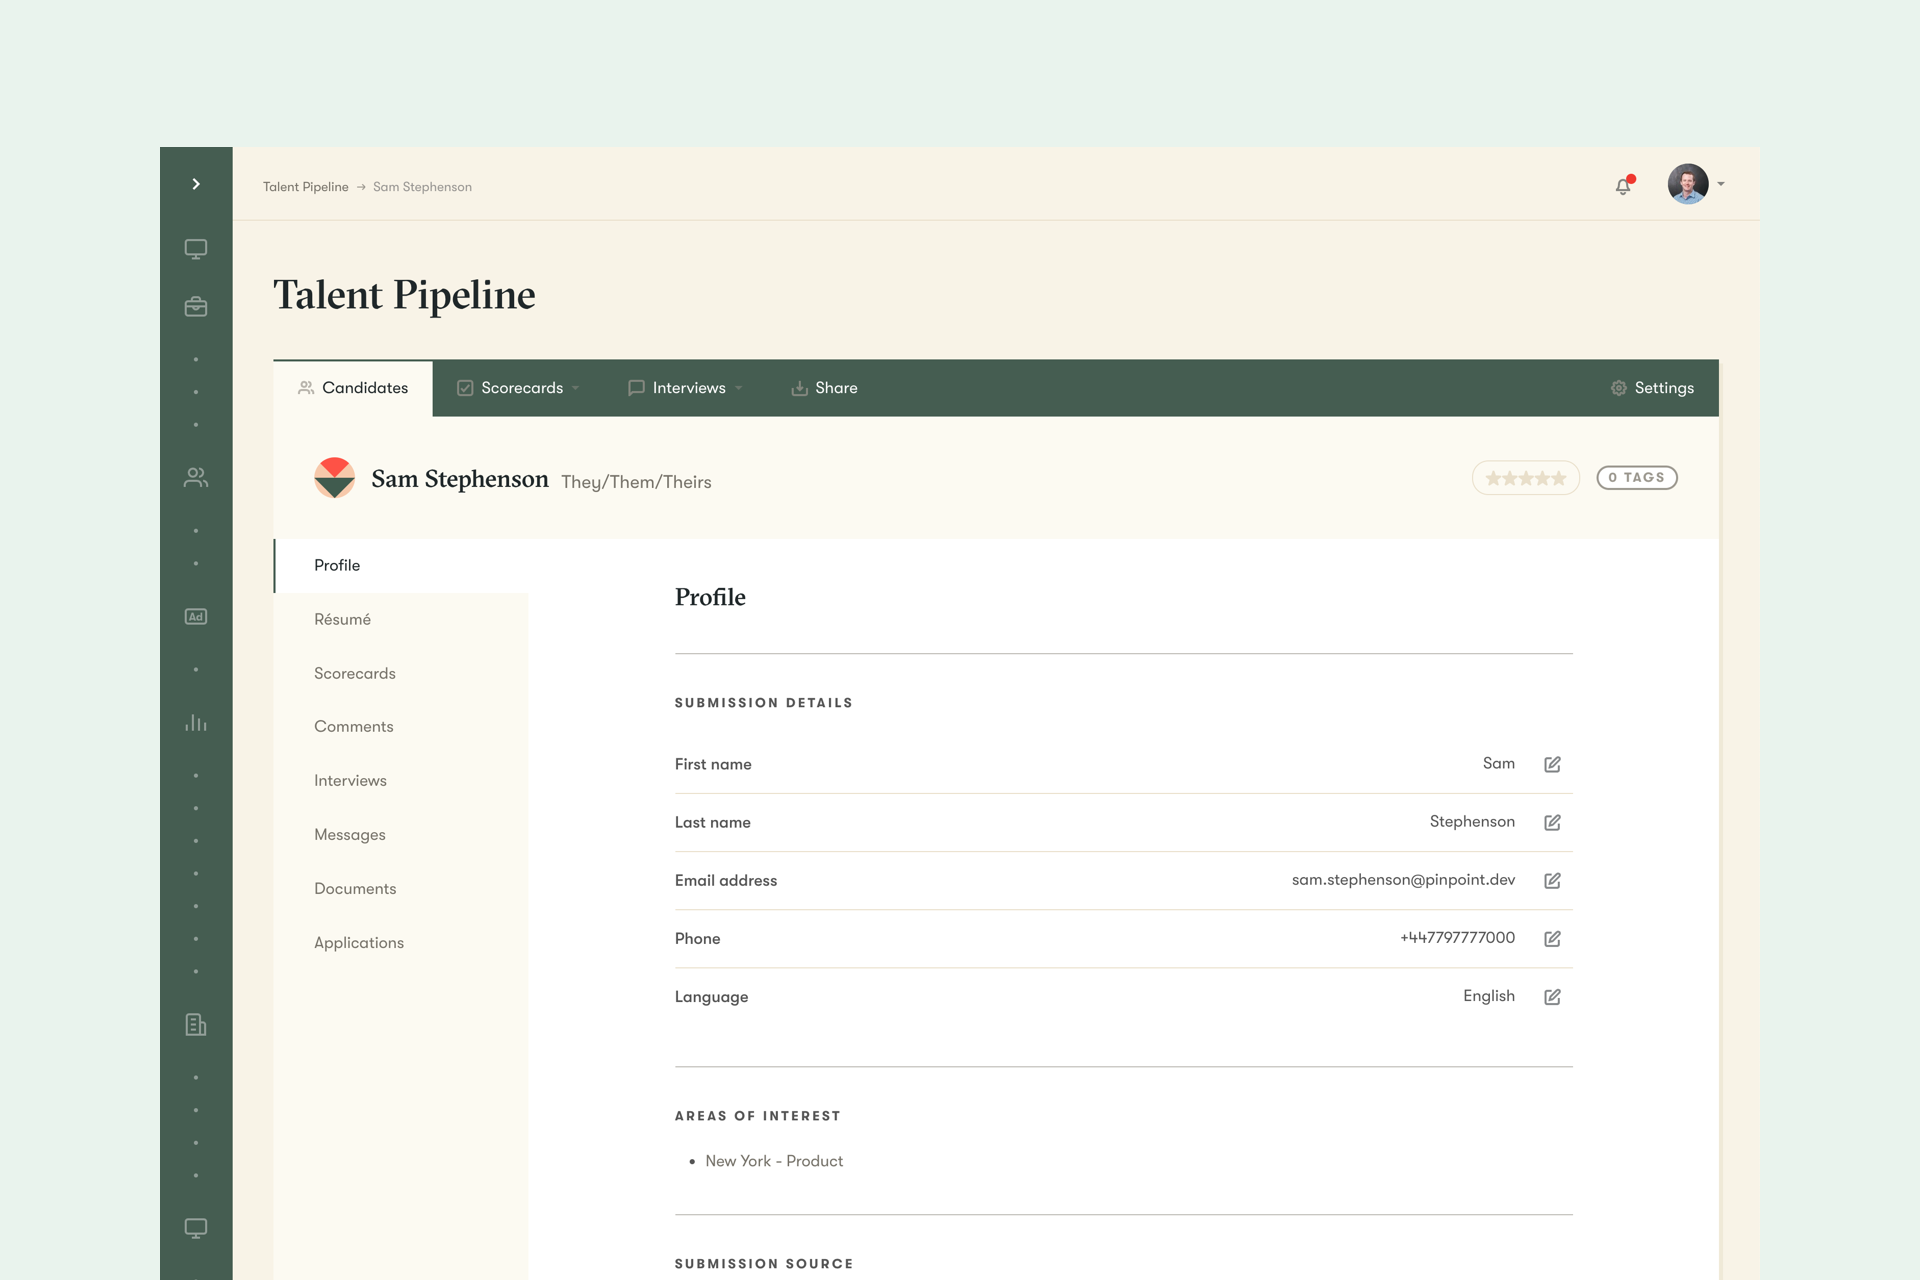Click the people candidates icon in sidebar
1920x1280 pixels.
pos(196,478)
